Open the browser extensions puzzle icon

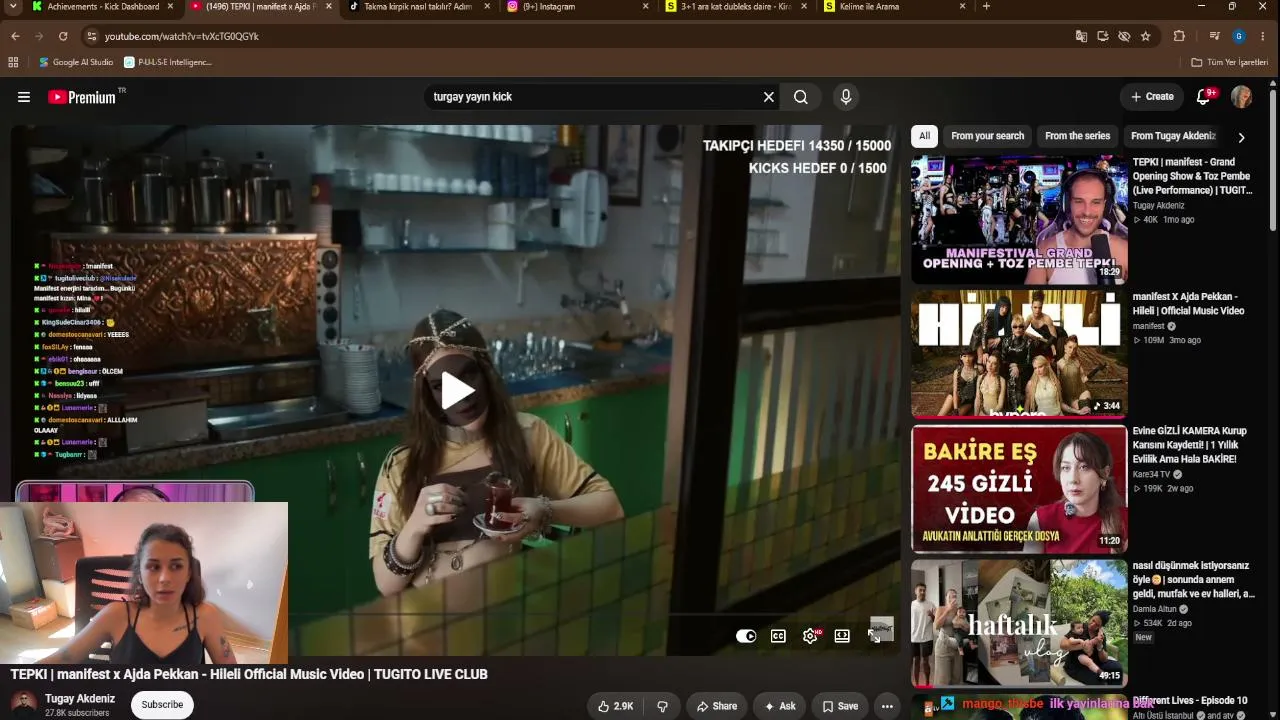(1179, 36)
